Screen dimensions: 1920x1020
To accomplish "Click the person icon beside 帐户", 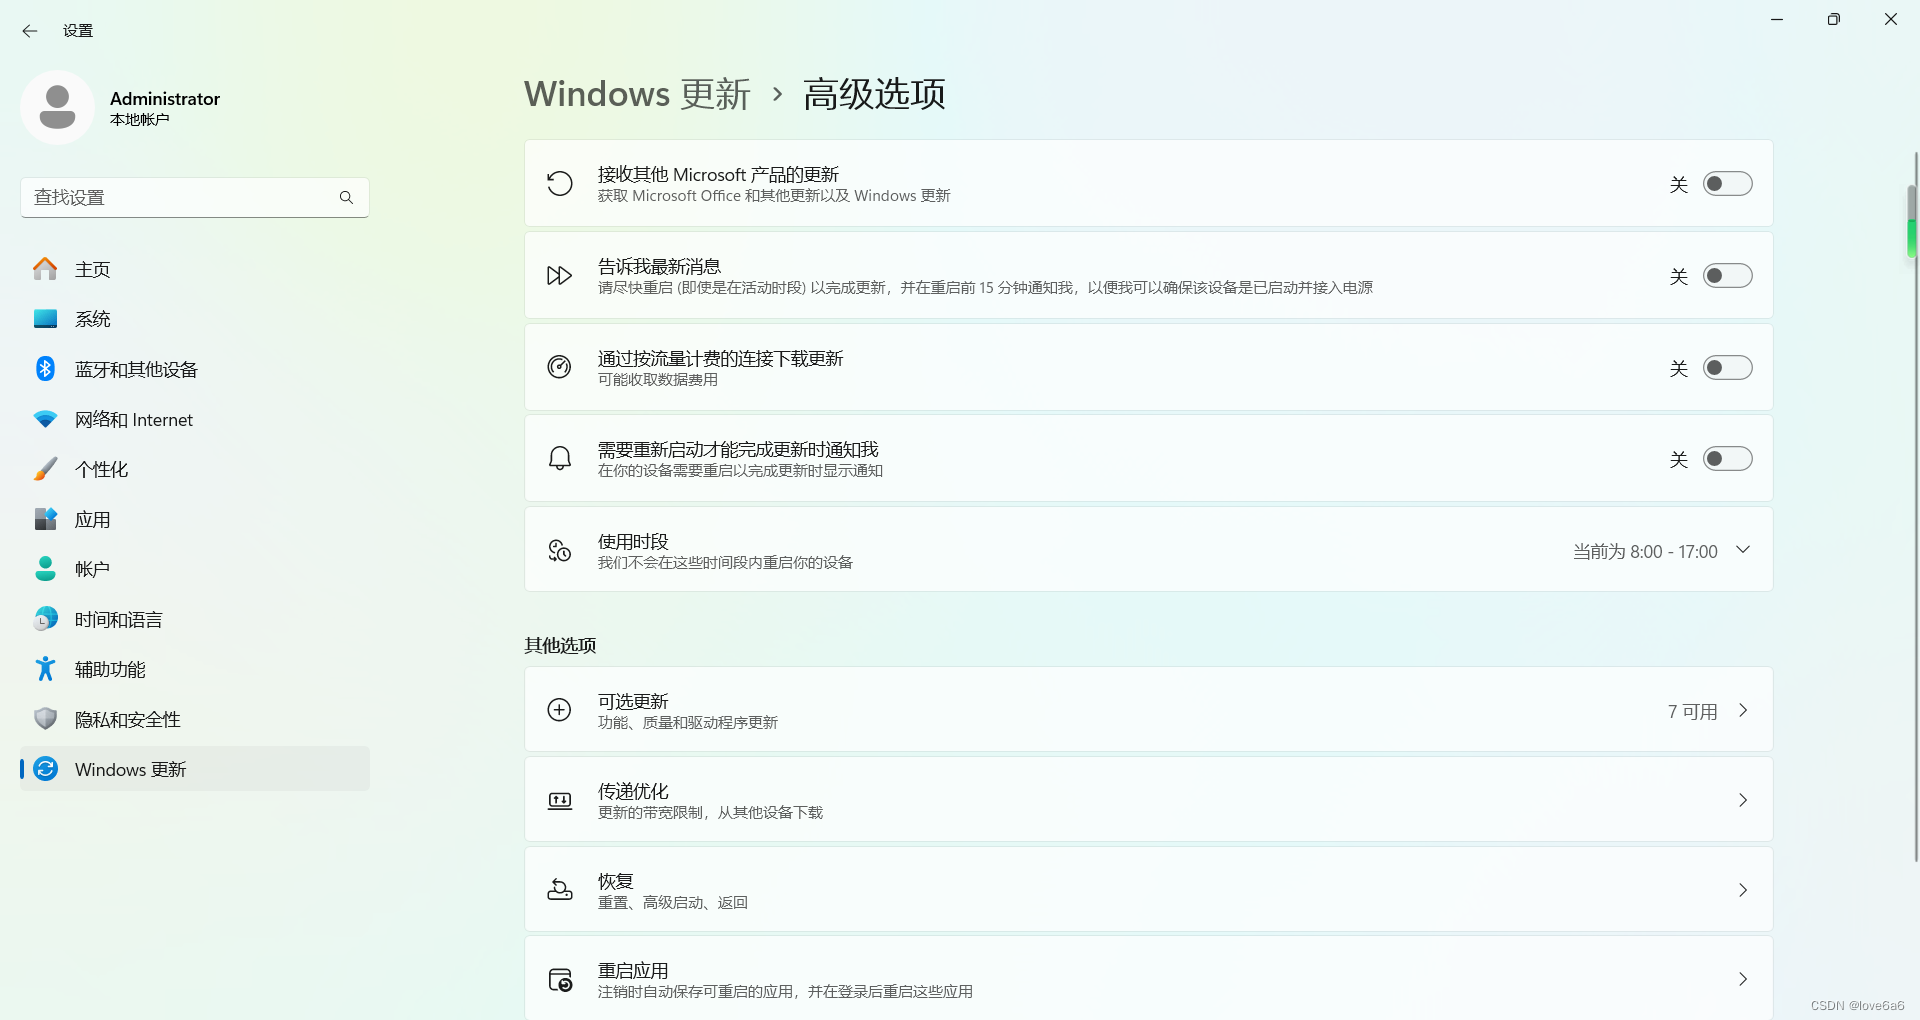I will pos(45,569).
